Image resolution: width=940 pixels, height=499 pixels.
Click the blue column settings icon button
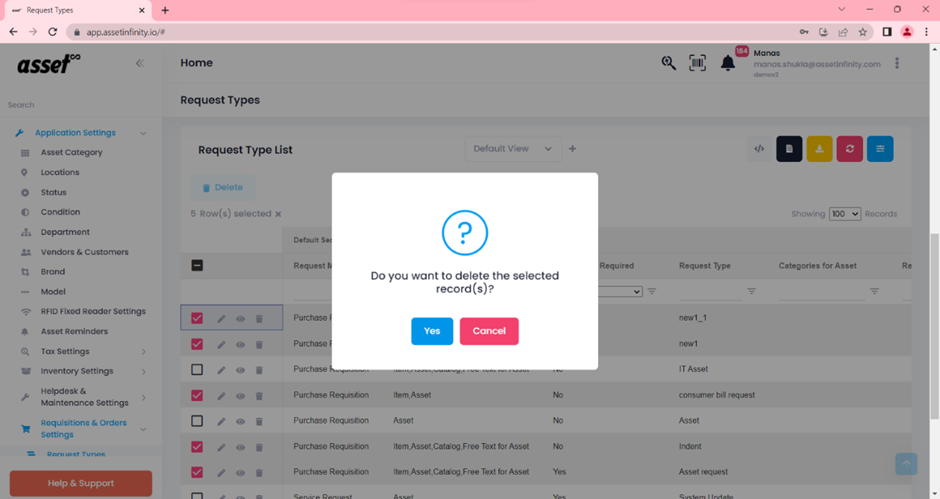pyautogui.click(x=880, y=149)
